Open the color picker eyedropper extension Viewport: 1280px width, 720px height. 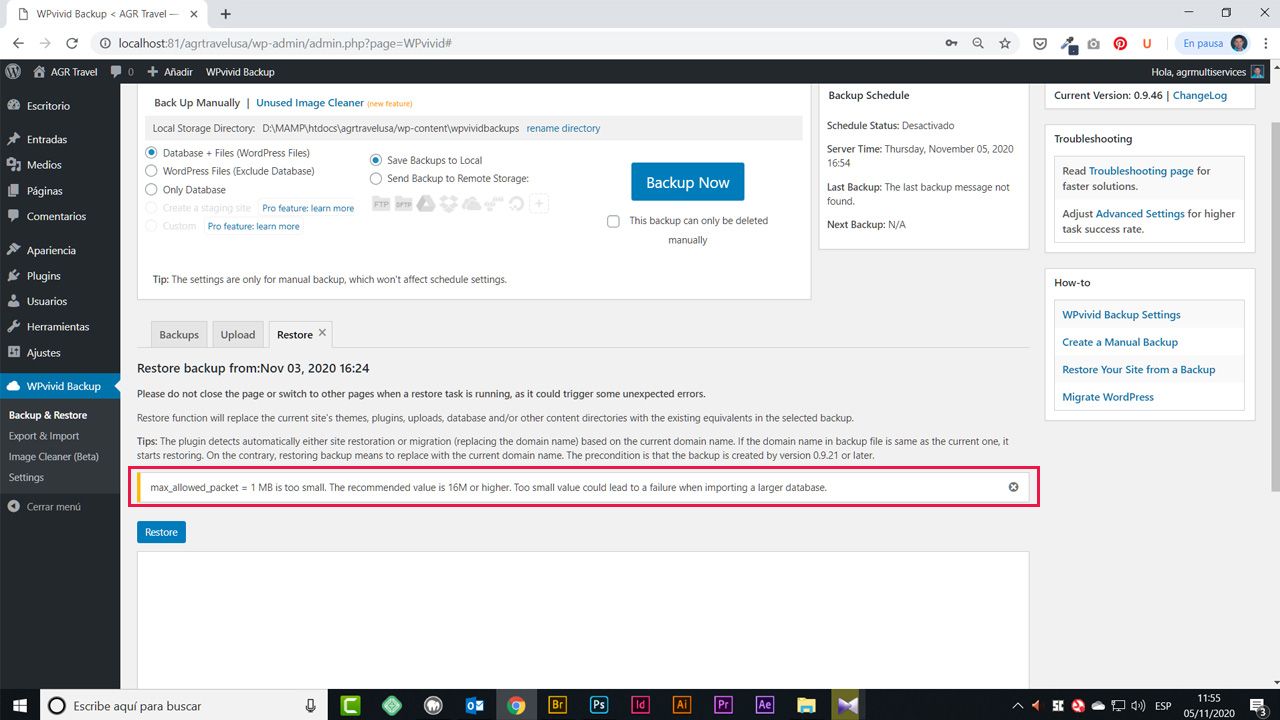click(1067, 44)
